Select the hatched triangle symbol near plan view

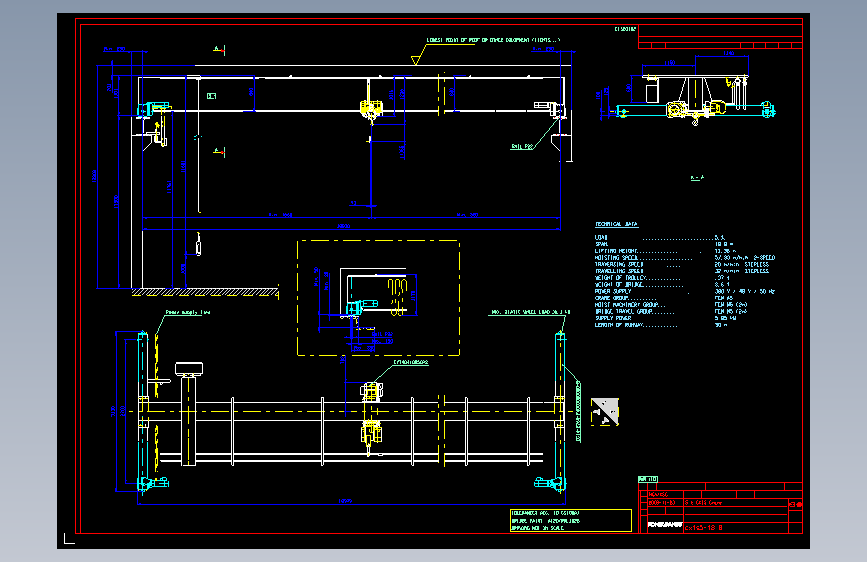pos(604,412)
